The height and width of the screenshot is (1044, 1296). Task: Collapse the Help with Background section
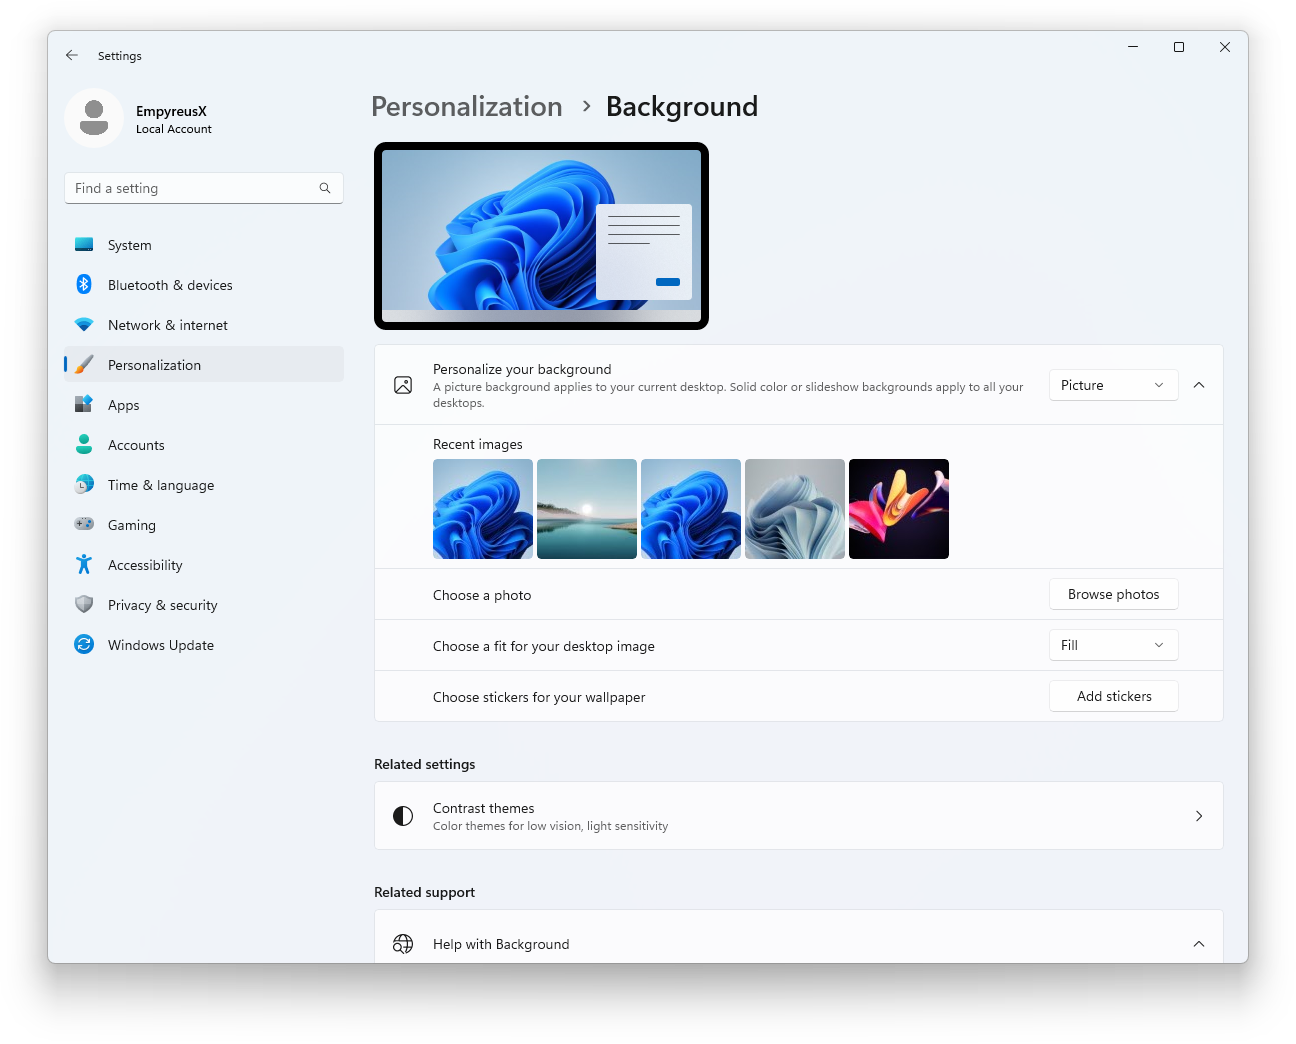point(1199,944)
